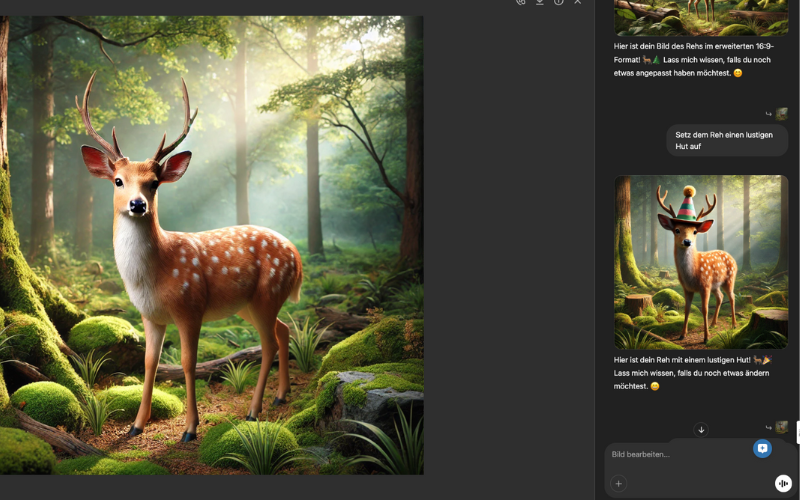The image size is (800, 500).
Task: Start voice mode with the waveform icon
Action: 782,483
